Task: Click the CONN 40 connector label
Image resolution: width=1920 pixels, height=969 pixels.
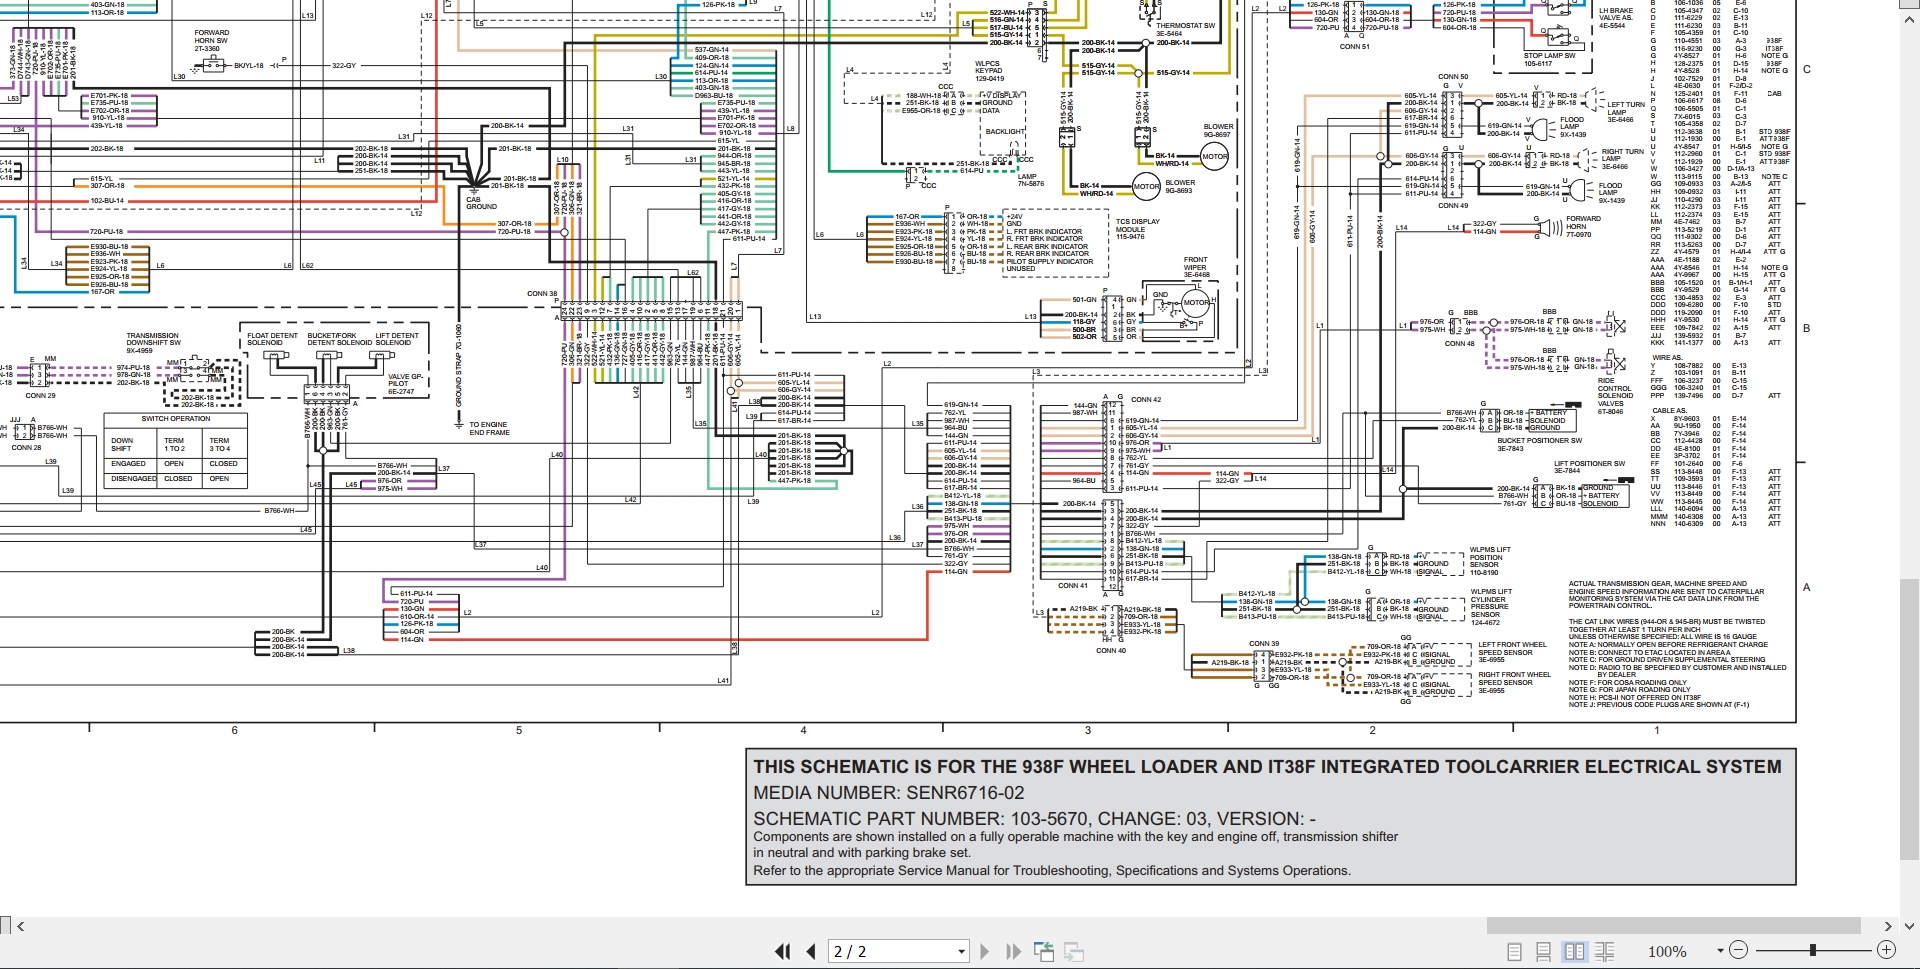Action: click(x=1111, y=650)
